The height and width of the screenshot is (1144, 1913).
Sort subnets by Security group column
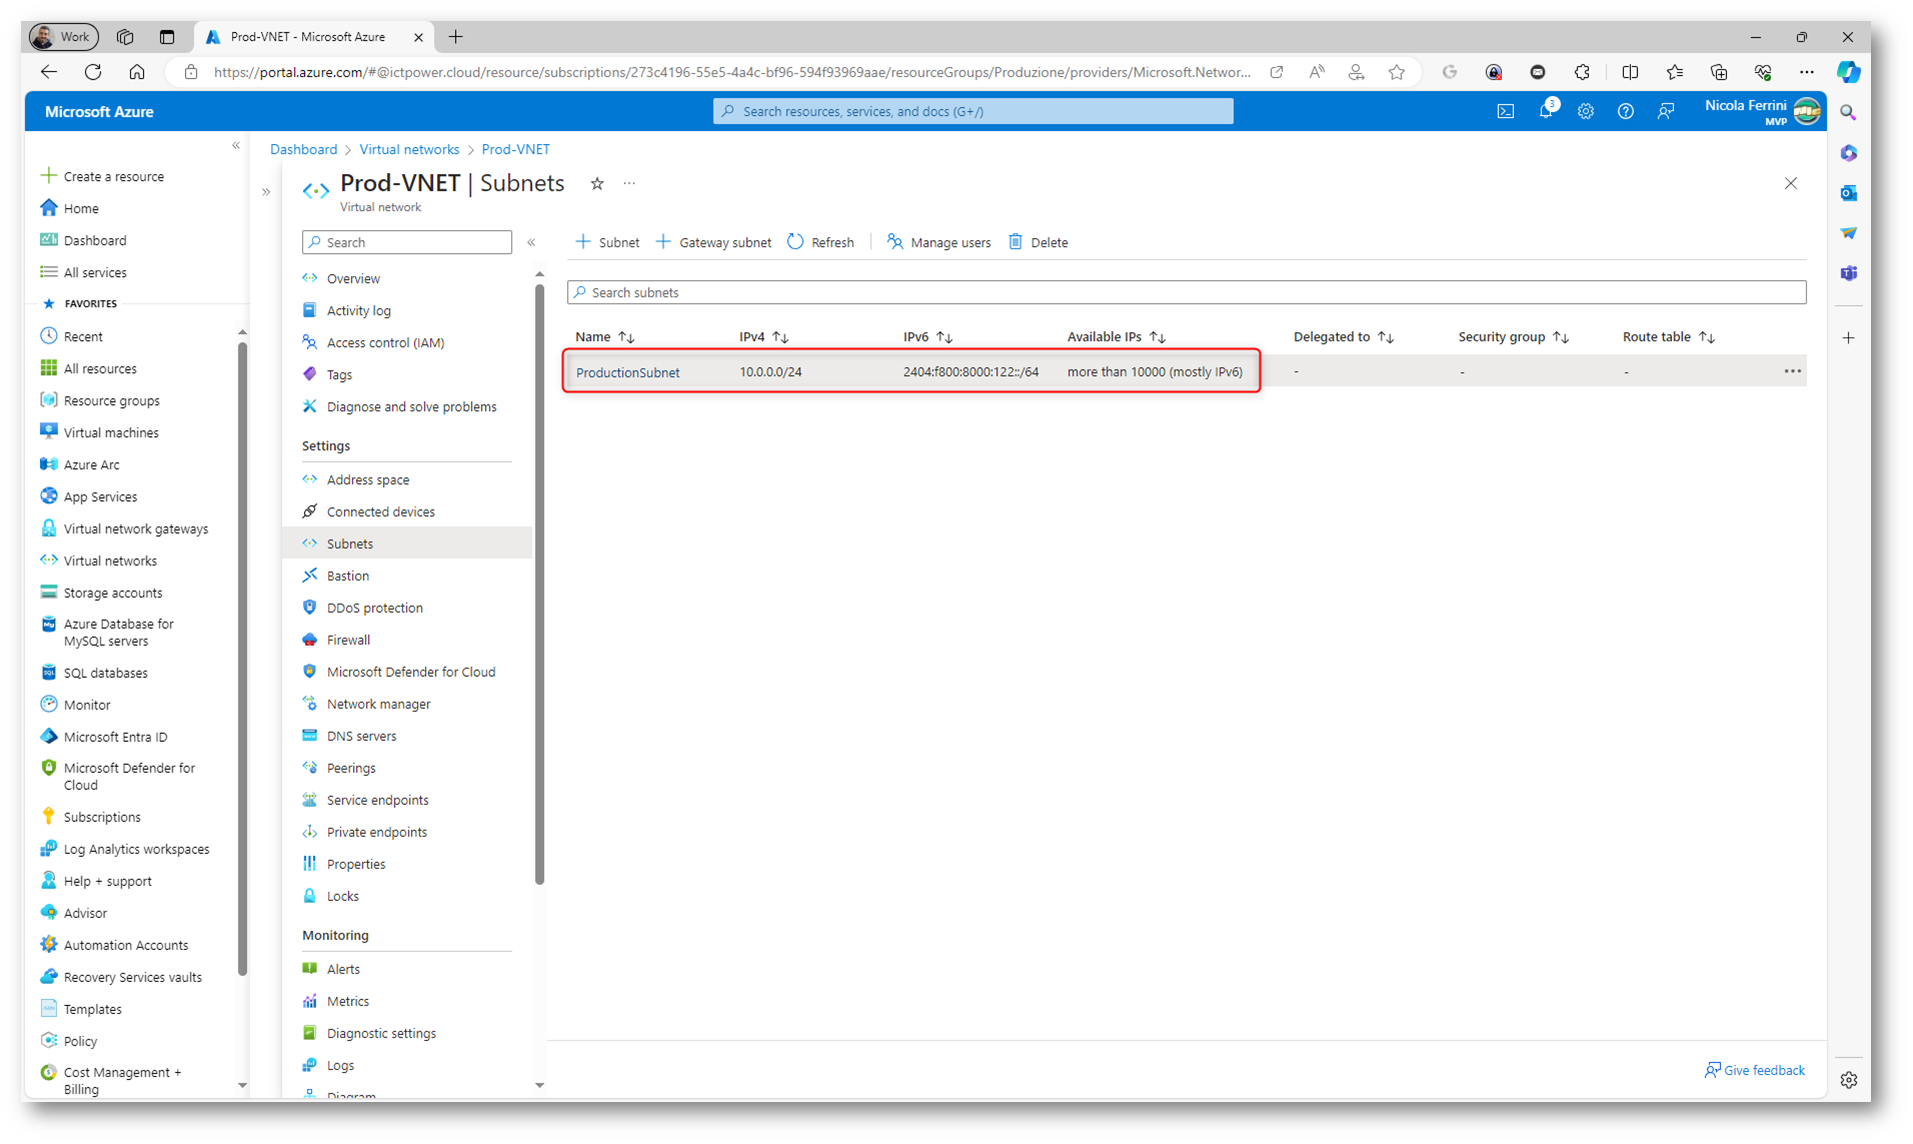click(x=1513, y=337)
